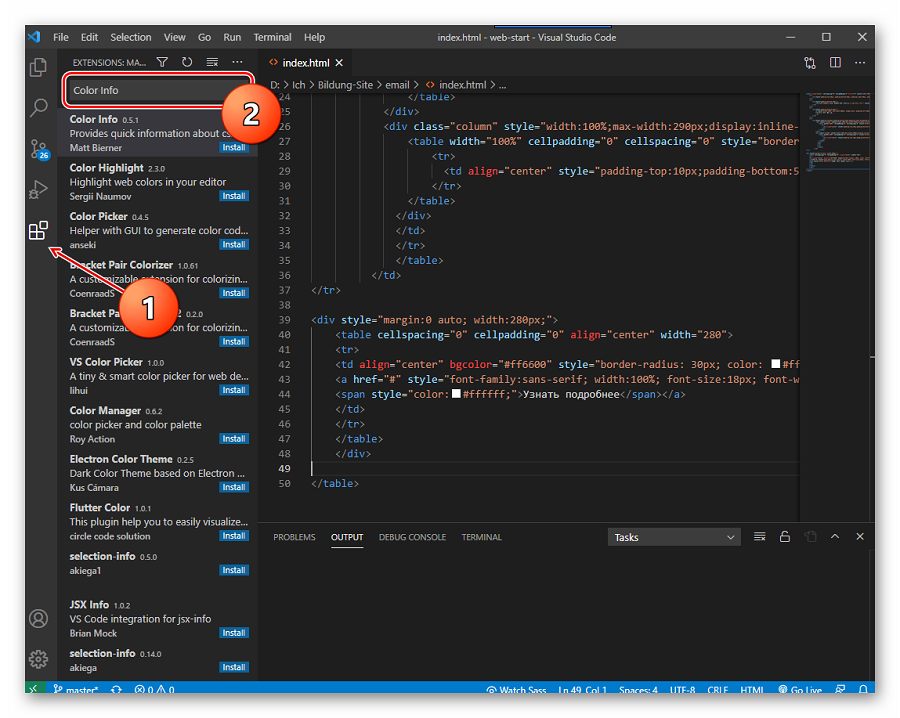This screenshot has height=718, width=900.
Task: Select the index.html editor tab
Action: (305, 63)
